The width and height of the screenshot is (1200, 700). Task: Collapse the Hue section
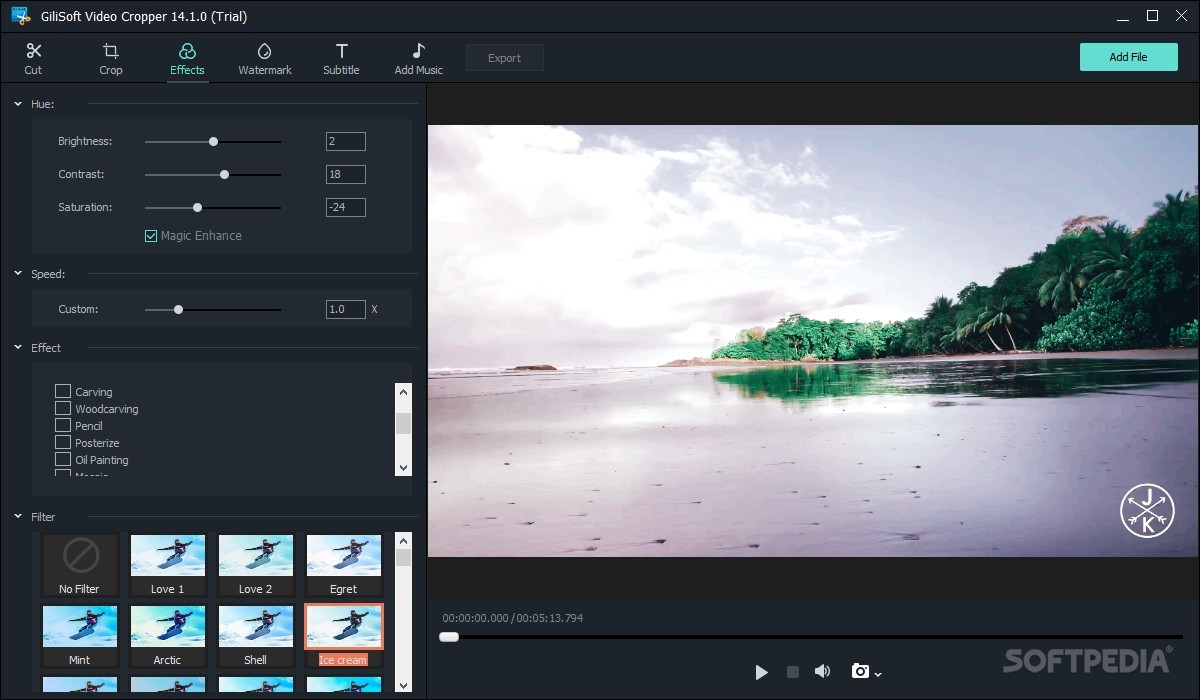tap(16, 103)
